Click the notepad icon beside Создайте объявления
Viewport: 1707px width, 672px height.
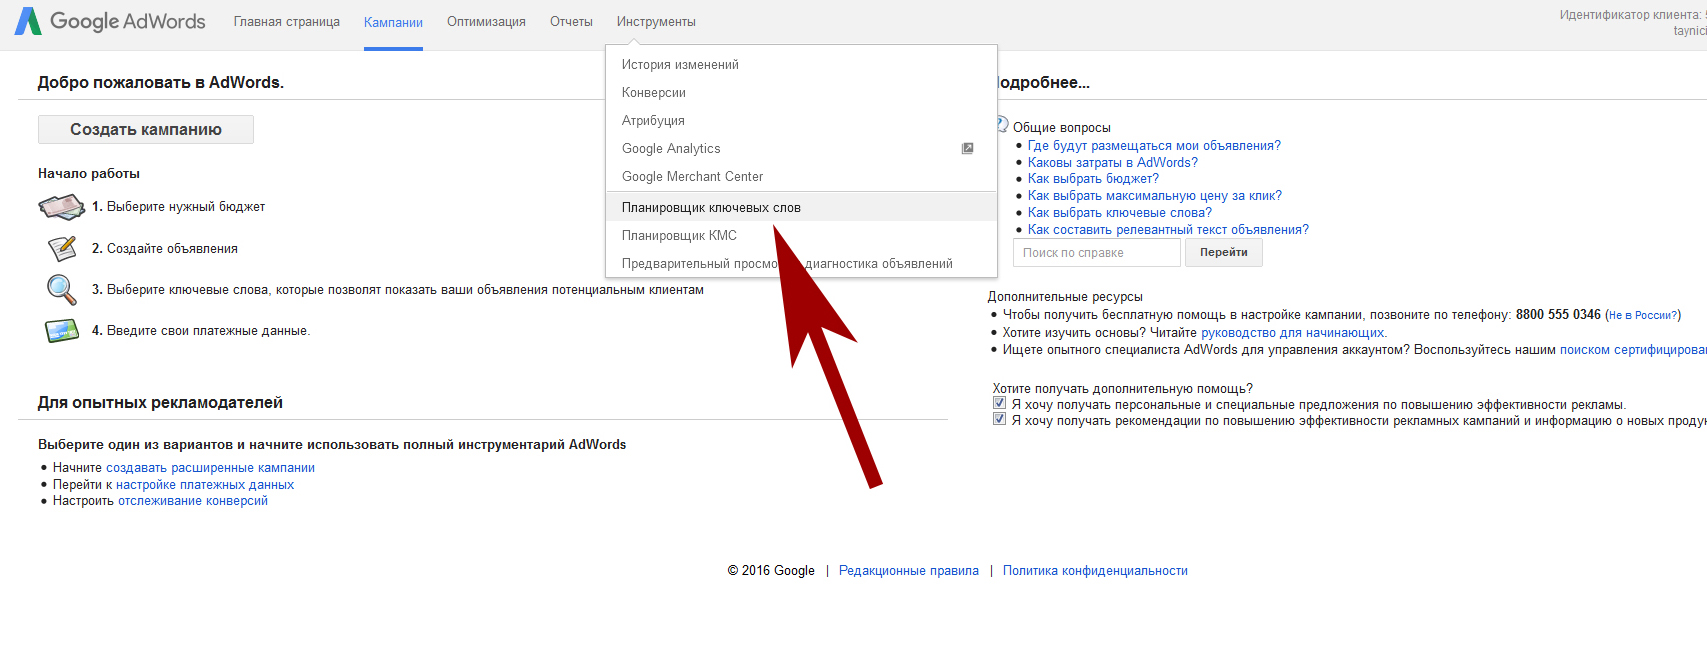coord(62,248)
